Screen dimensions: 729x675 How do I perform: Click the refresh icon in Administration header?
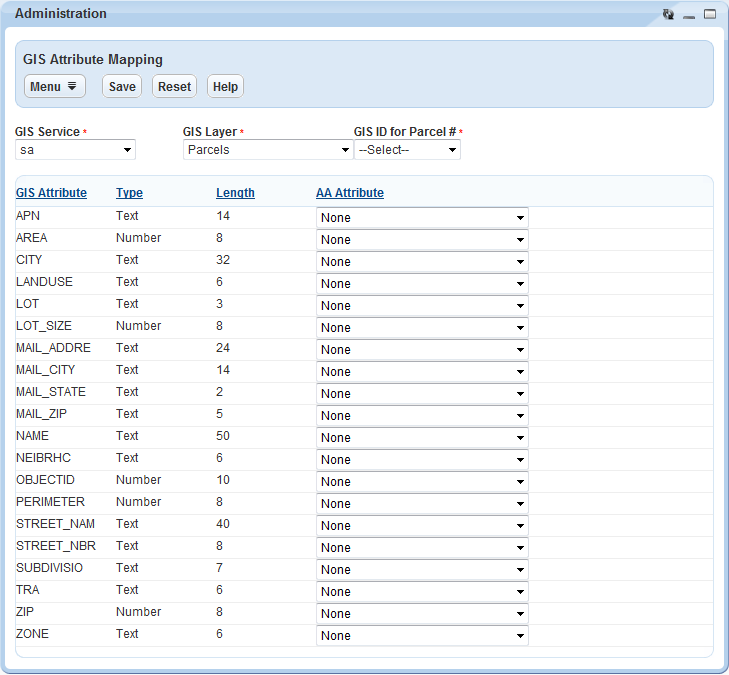click(668, 15)
